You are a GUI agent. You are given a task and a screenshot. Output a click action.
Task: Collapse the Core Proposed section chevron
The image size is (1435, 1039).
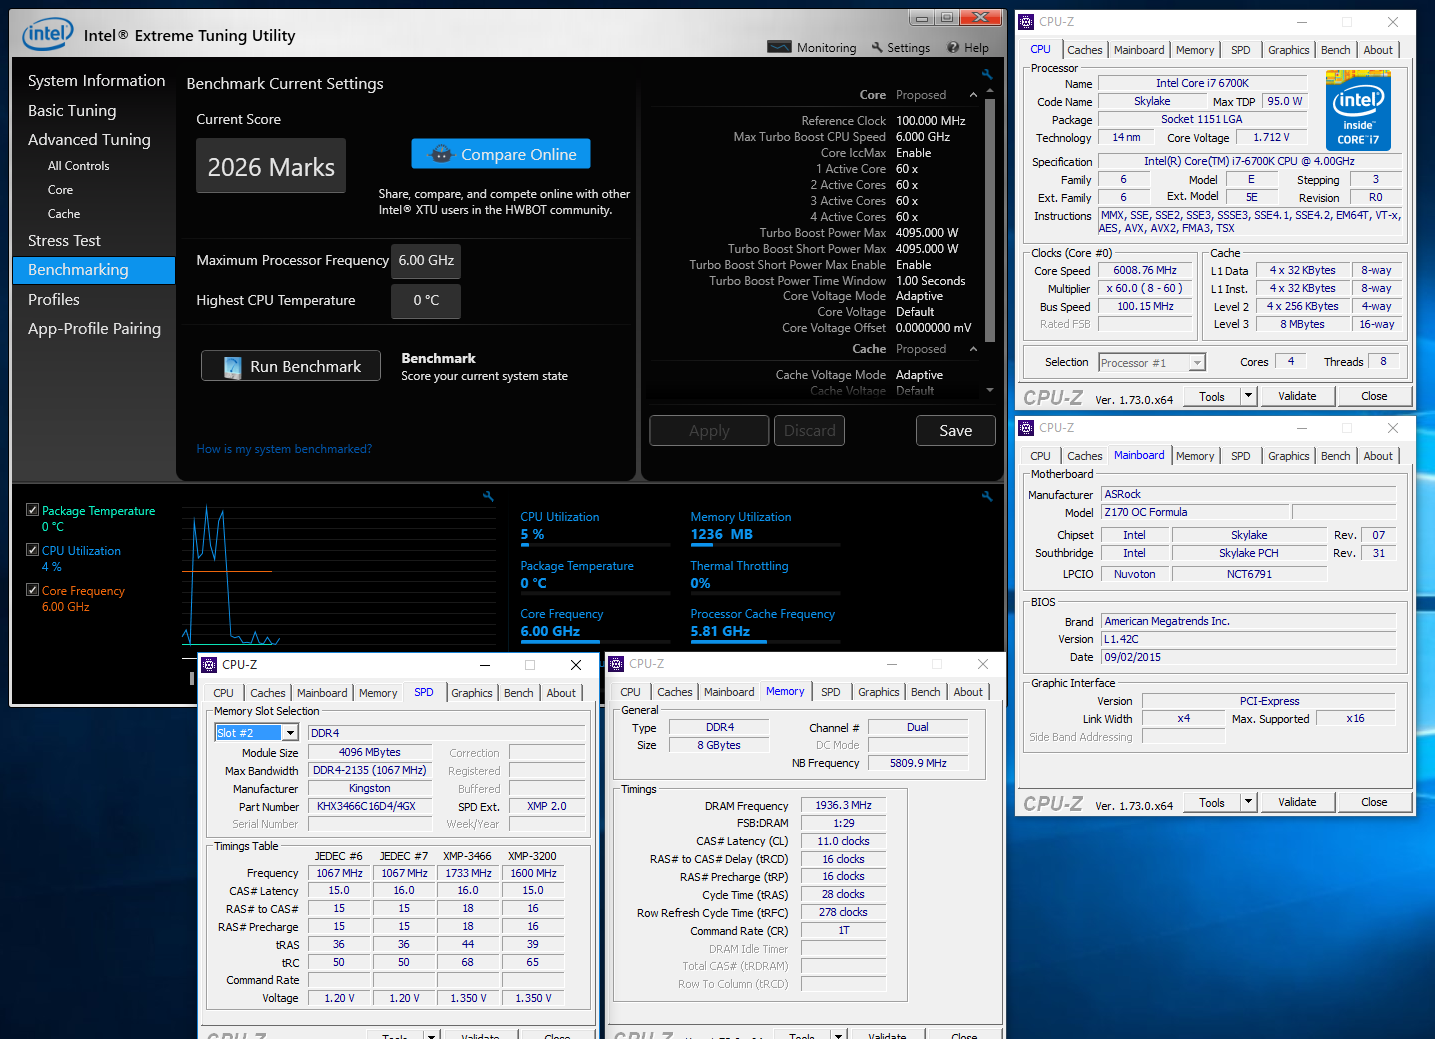coord(974,95)
